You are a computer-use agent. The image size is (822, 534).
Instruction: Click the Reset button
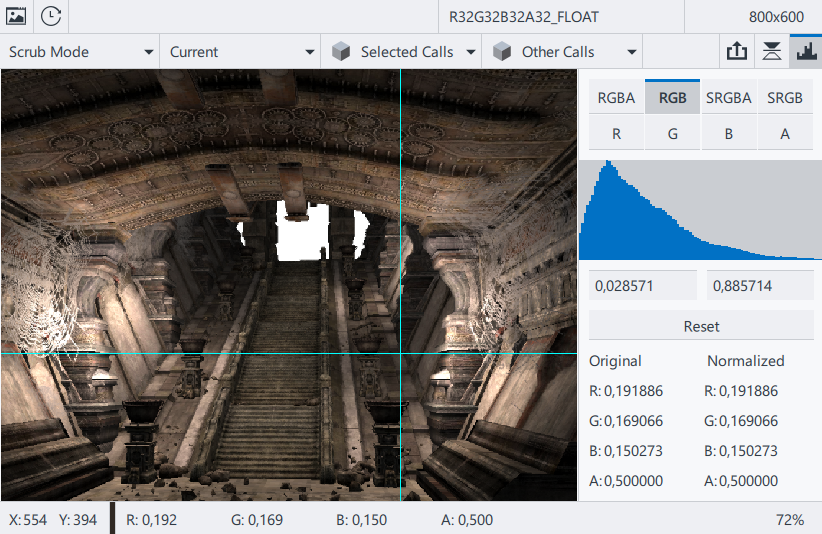701,326
